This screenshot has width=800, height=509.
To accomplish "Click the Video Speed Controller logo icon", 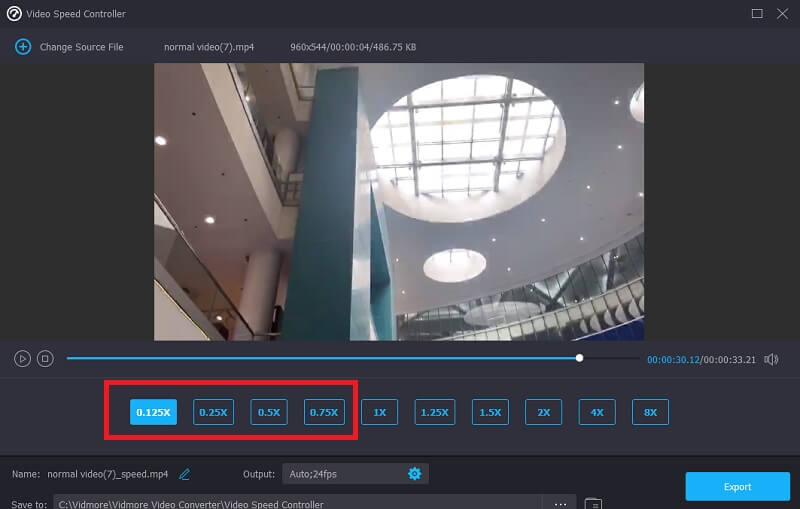I will 14,14.
